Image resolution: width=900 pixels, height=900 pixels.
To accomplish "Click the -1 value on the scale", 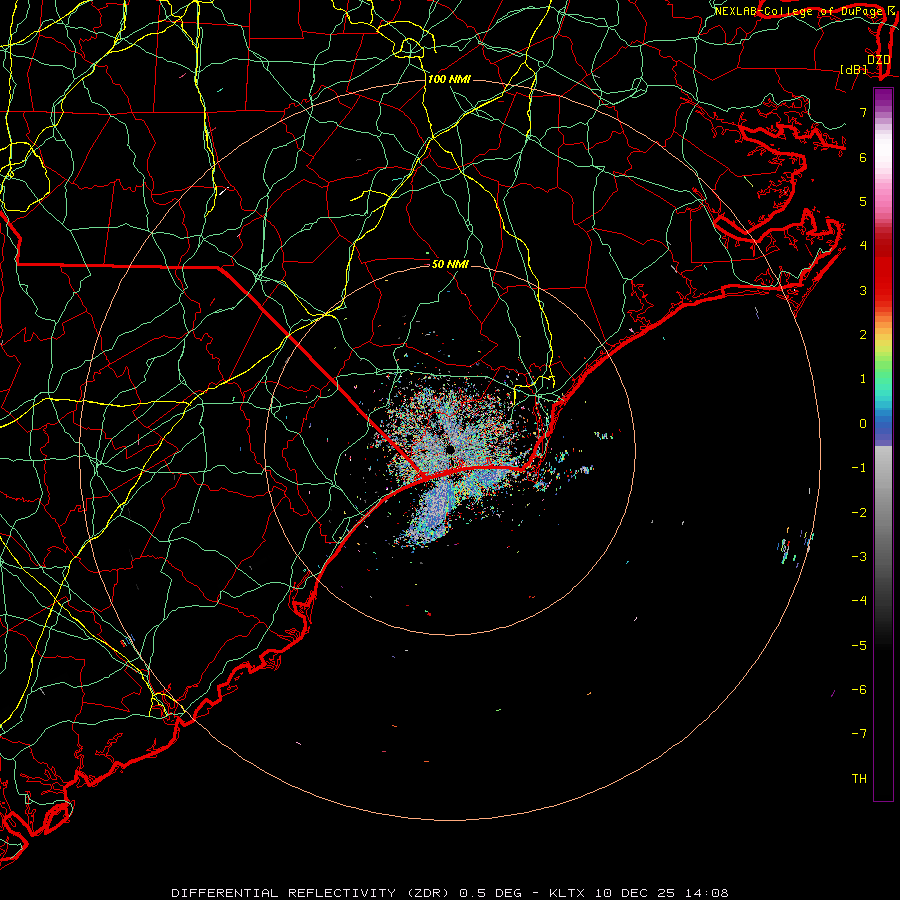I will pyautogui.click(x=859, y=468).
